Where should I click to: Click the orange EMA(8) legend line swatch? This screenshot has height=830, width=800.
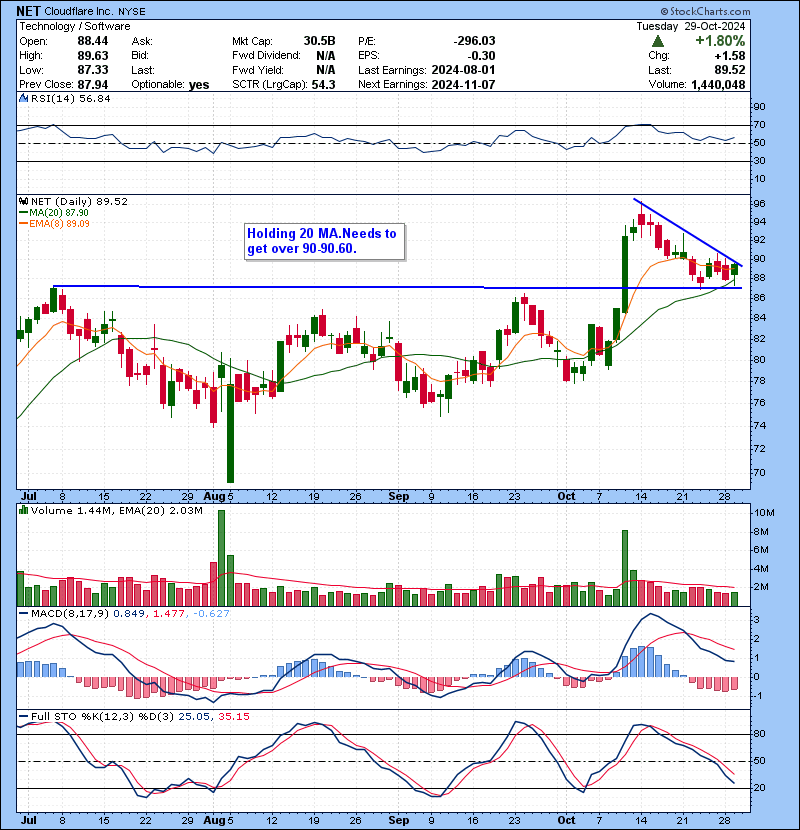[23, 224]
